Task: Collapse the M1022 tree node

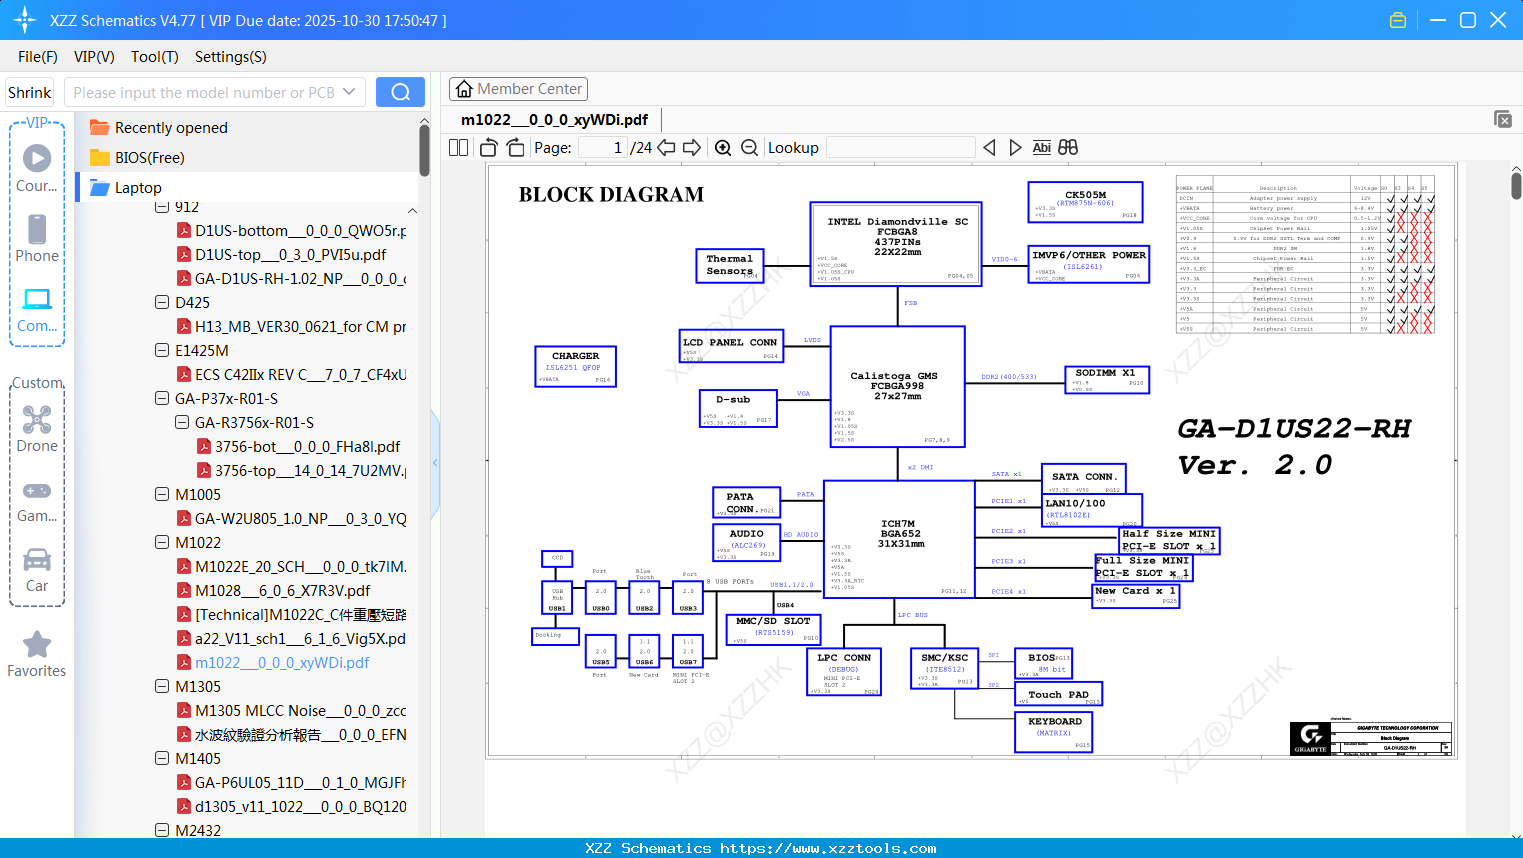Action: pos(162,542)
